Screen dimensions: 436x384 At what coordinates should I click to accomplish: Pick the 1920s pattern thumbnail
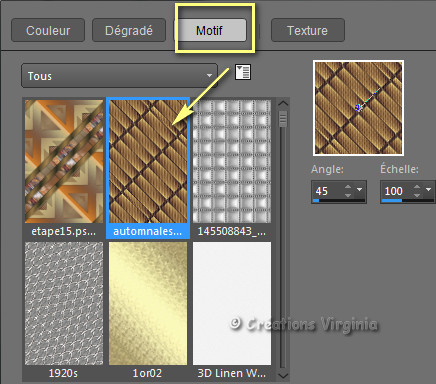pyautogui.click(x=64, y=303)
